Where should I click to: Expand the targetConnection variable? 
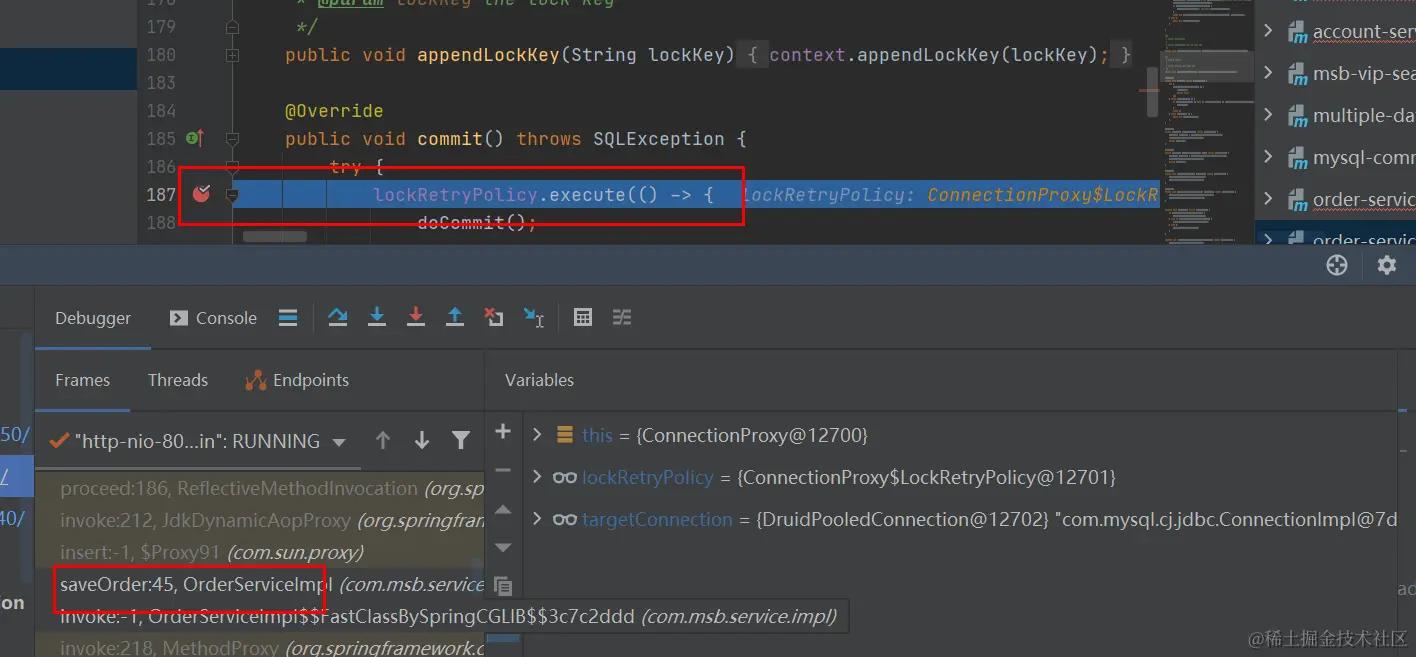pyautogui.click(x=537, y=519)
